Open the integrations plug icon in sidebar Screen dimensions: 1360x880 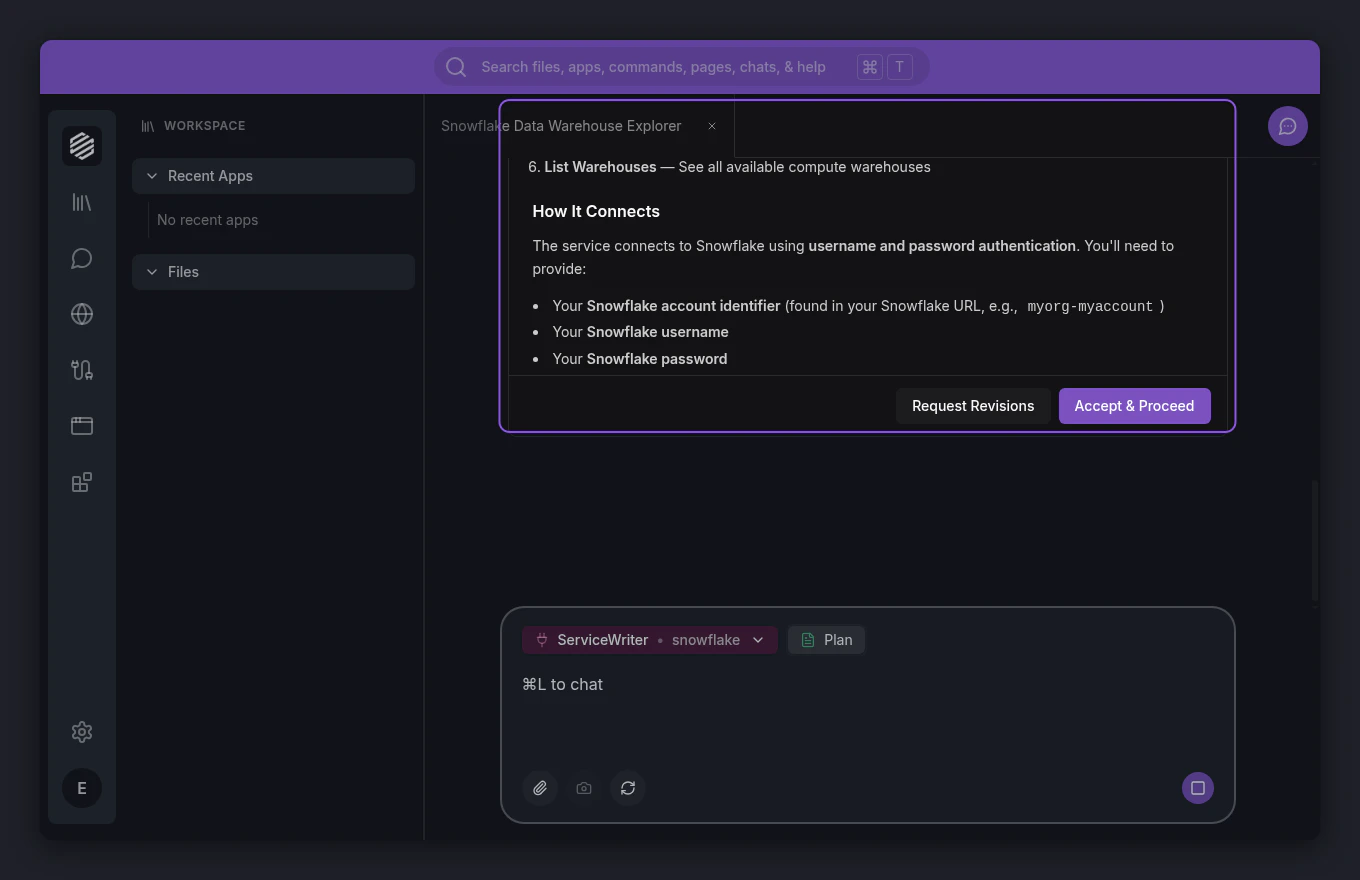[x=82, y=370]
